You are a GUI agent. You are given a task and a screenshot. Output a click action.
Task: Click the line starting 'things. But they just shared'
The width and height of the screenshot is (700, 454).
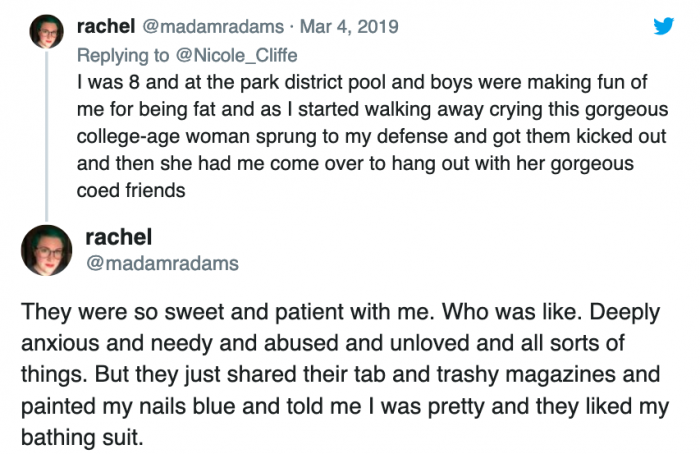tap(339, 375)
